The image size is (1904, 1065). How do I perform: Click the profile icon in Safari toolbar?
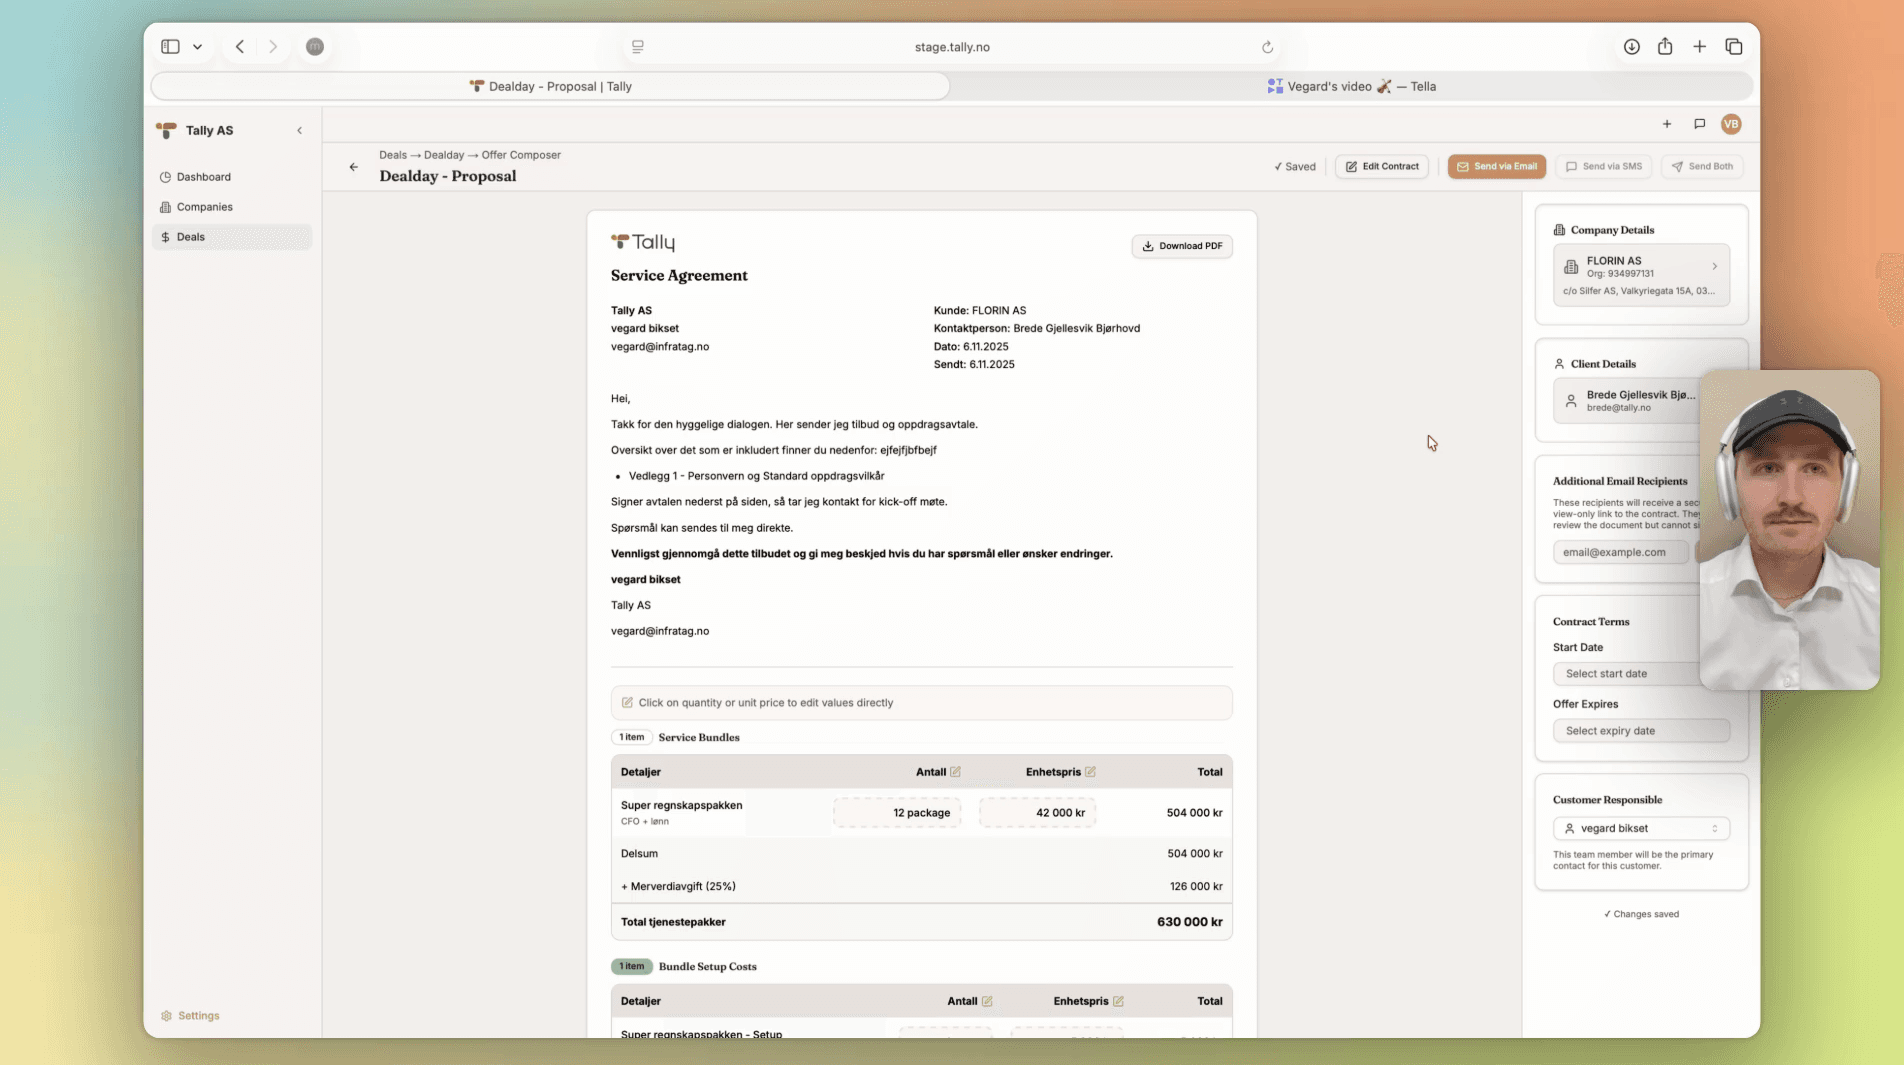pos(315,47)
